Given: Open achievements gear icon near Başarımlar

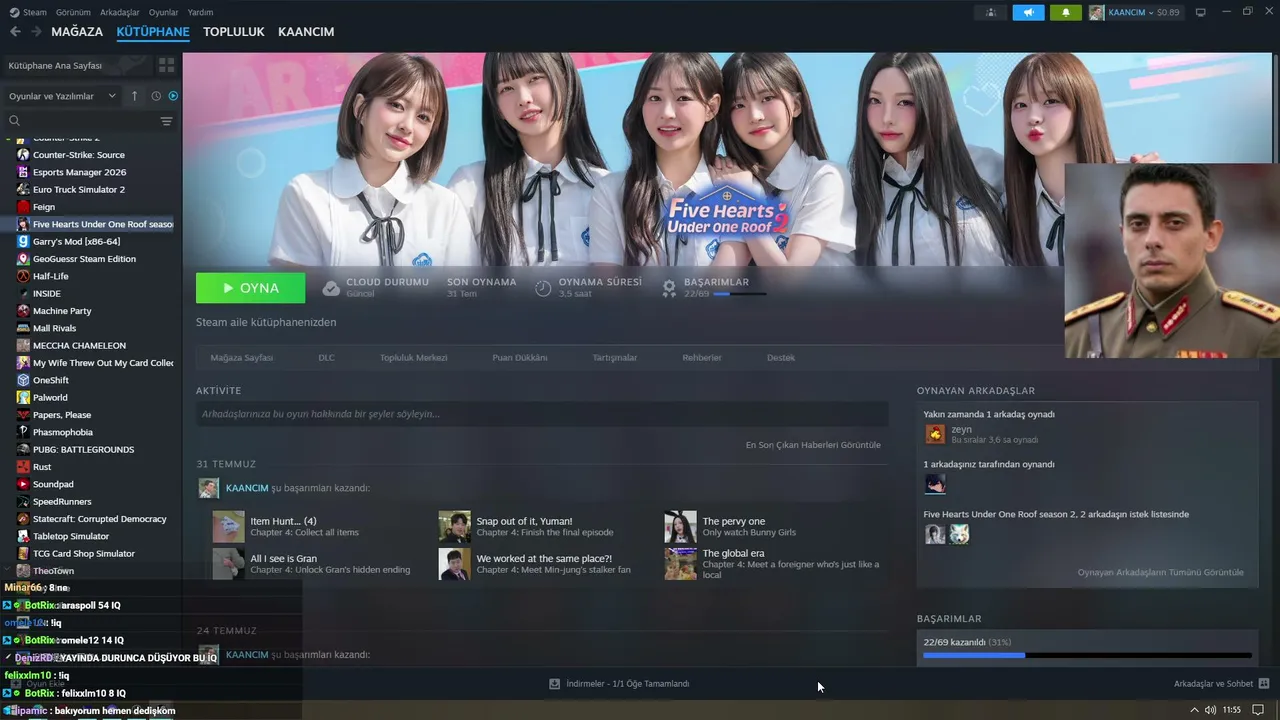Looking at the screenshot, I should pos(670,288).
